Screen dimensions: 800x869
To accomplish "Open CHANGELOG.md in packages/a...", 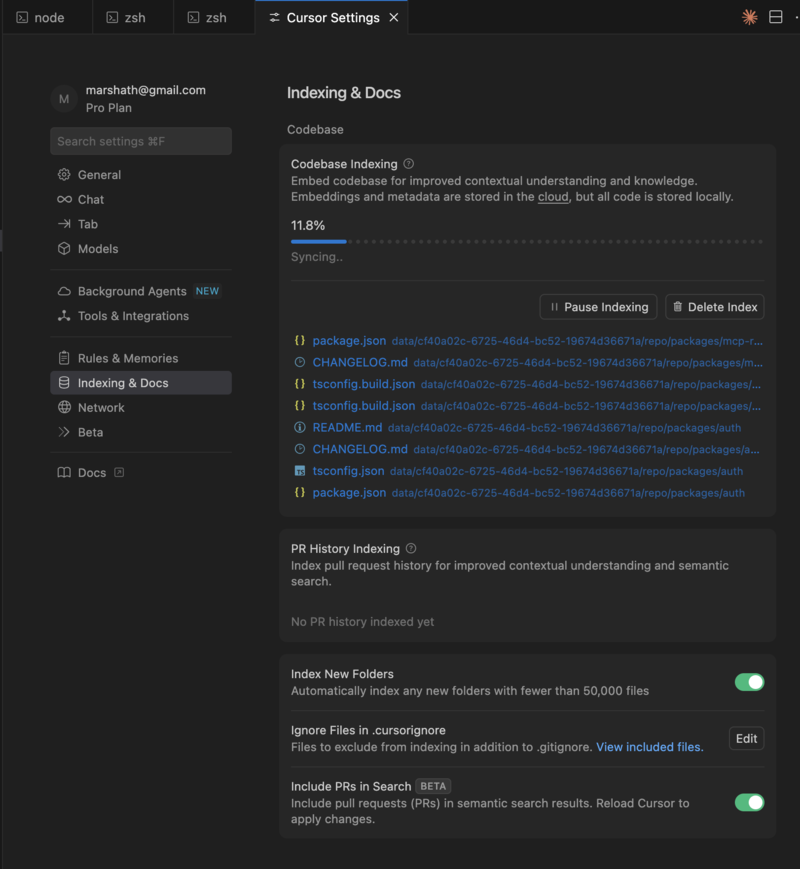I will [526, 449].
